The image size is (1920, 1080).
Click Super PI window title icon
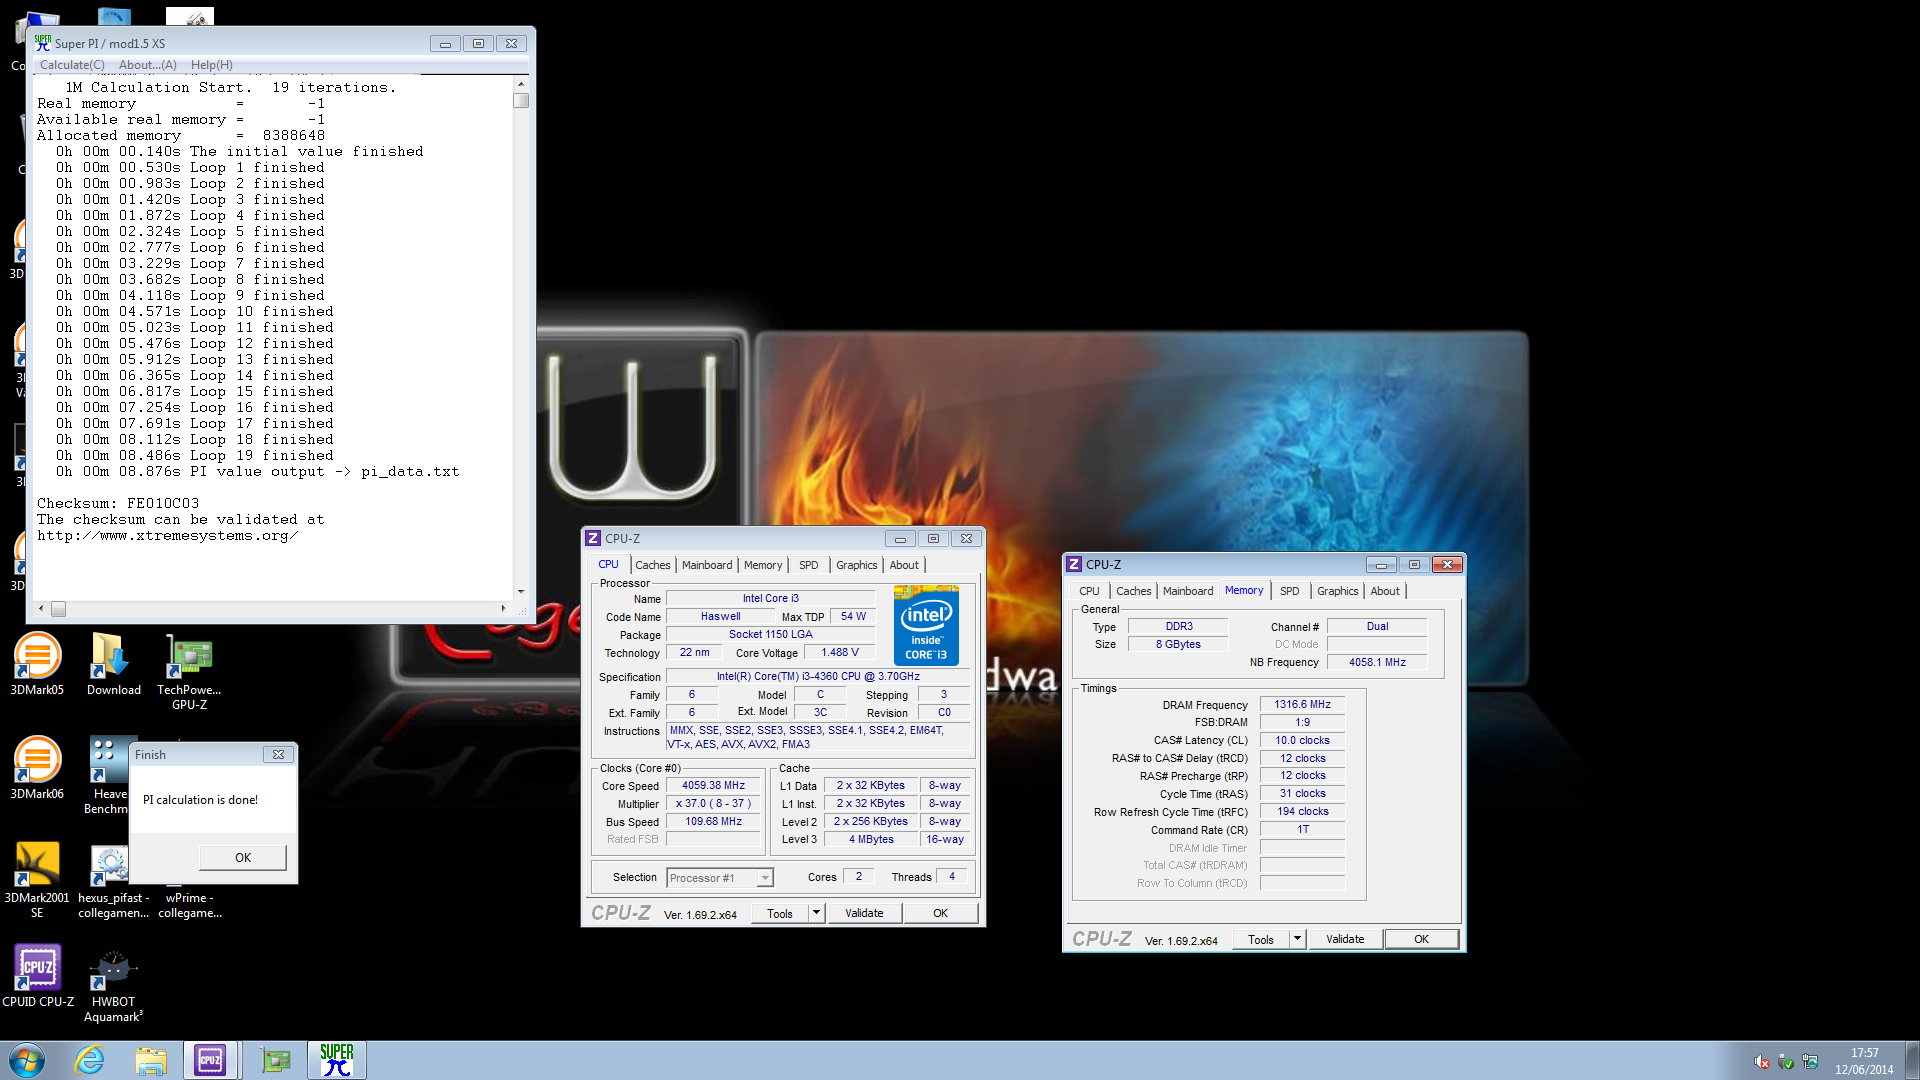pyautogui.click(x=43, y=43)
